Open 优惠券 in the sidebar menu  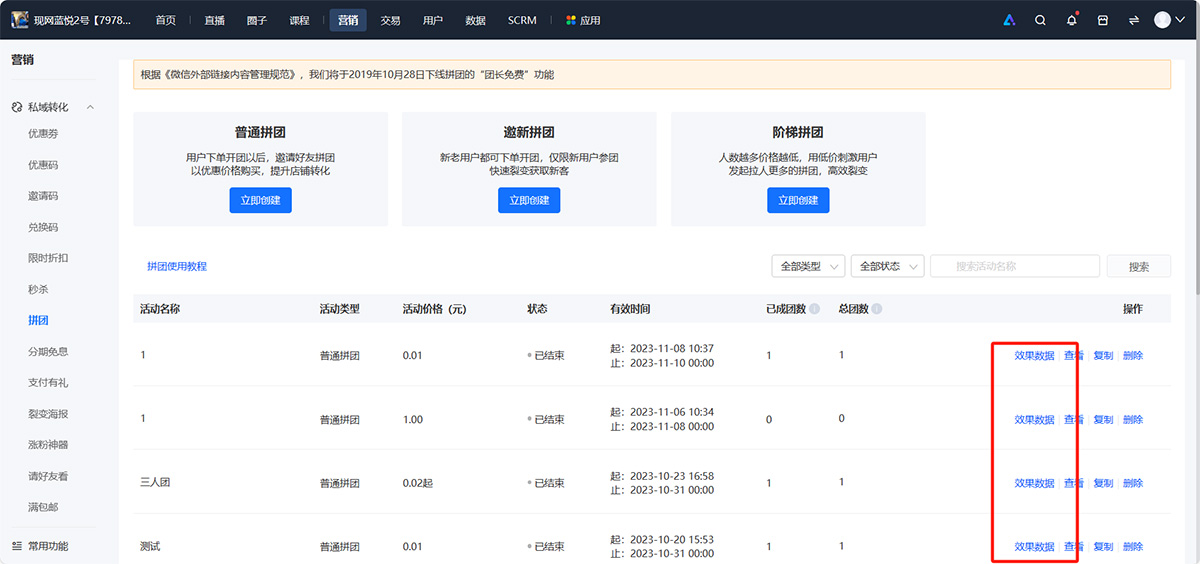click(x=43, y=133)
